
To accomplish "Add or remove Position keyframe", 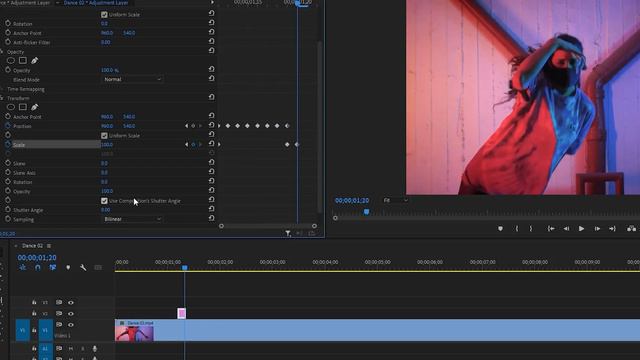I will coord(193,126).
